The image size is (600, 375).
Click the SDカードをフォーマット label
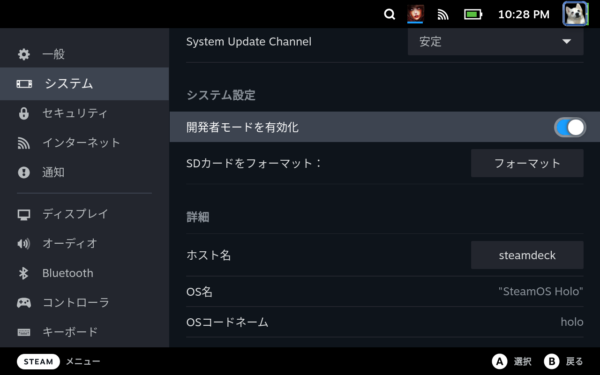pos(254,163)
